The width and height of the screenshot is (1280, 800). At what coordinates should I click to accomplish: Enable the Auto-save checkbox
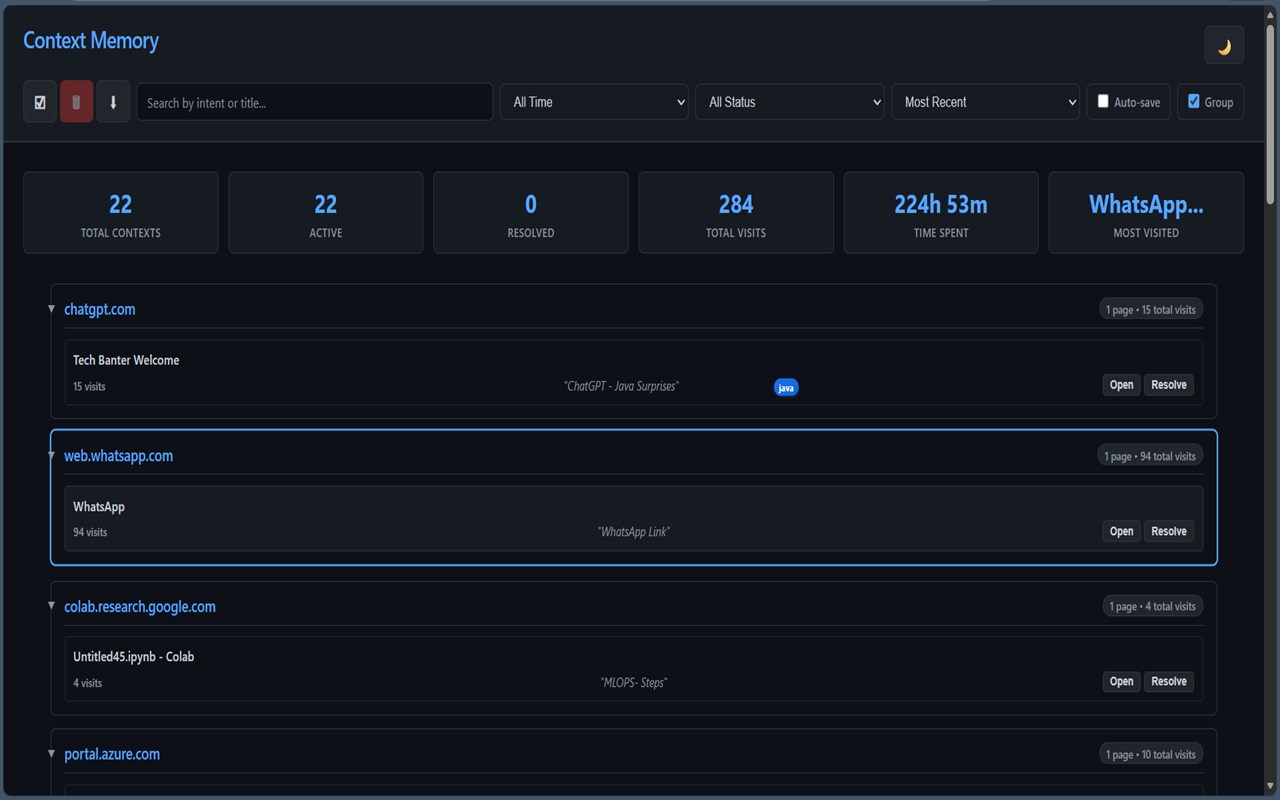click(1103, 101)
